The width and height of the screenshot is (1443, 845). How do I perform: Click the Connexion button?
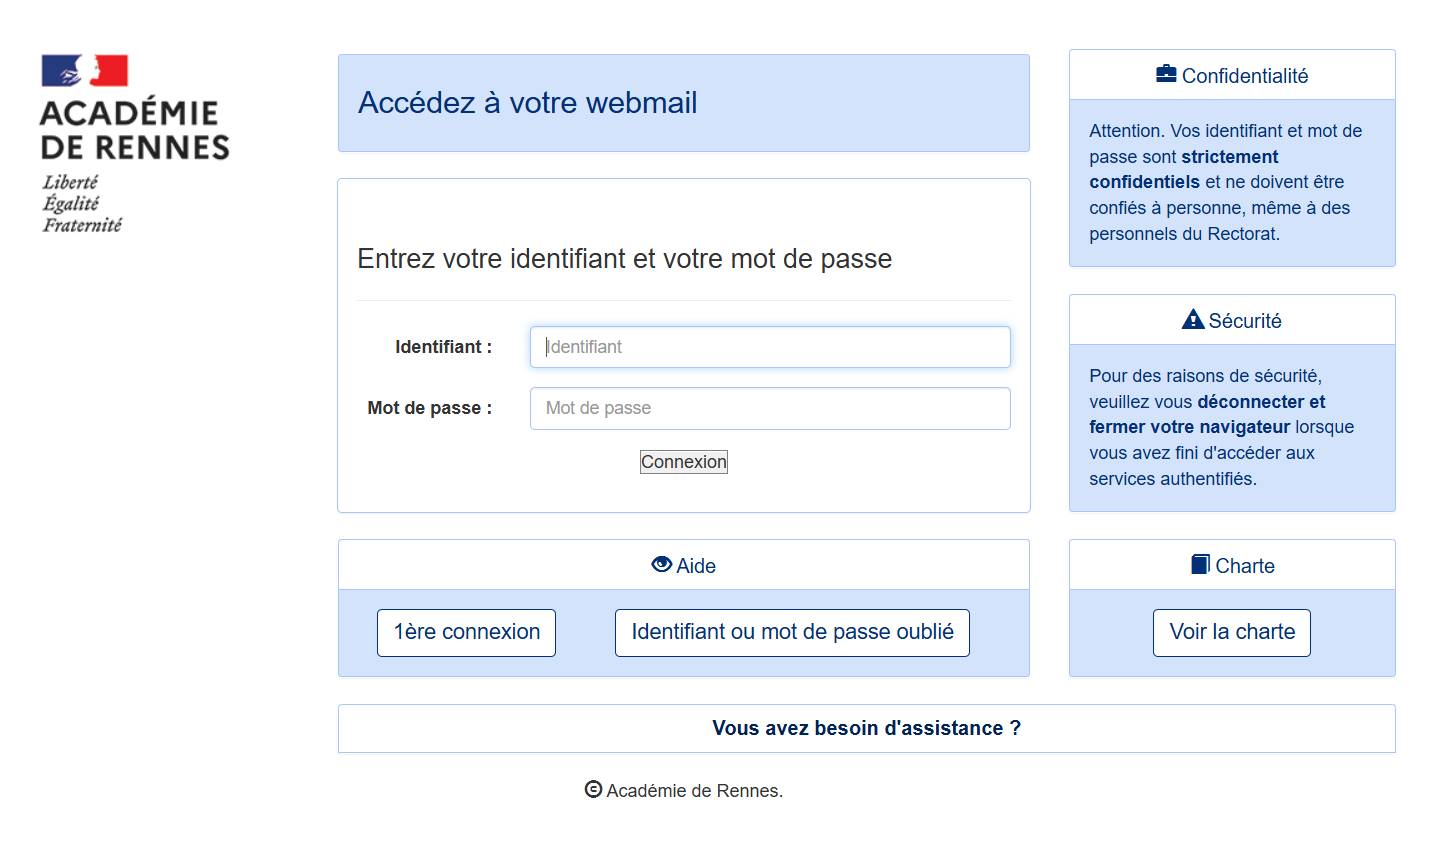tap(684, 462)
